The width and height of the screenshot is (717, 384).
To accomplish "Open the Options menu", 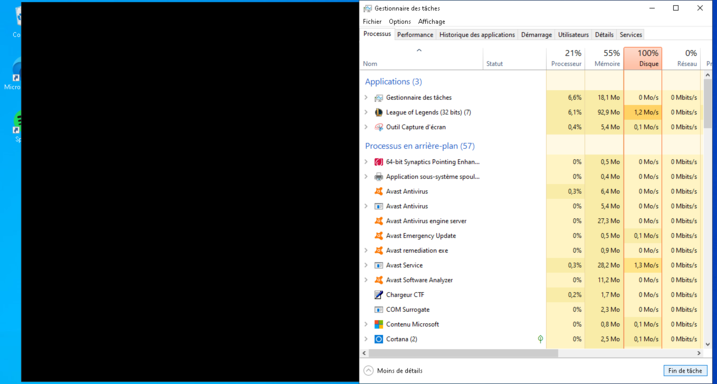I will click(x=400, y=21).
